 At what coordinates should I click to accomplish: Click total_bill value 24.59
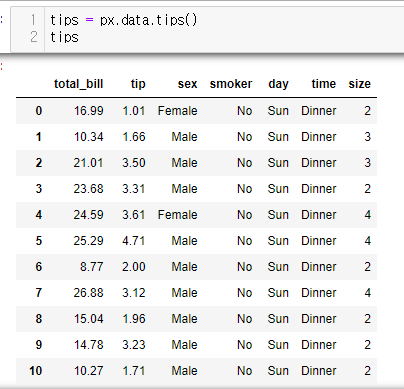(88, 215)
